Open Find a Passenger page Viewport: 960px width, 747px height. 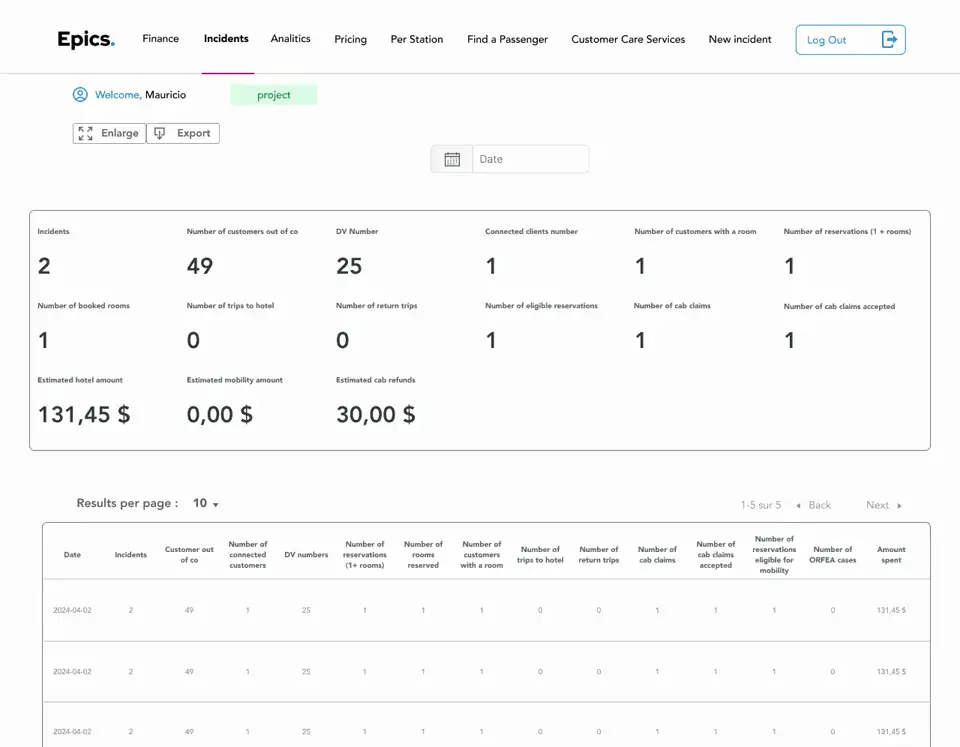(507, 40)
